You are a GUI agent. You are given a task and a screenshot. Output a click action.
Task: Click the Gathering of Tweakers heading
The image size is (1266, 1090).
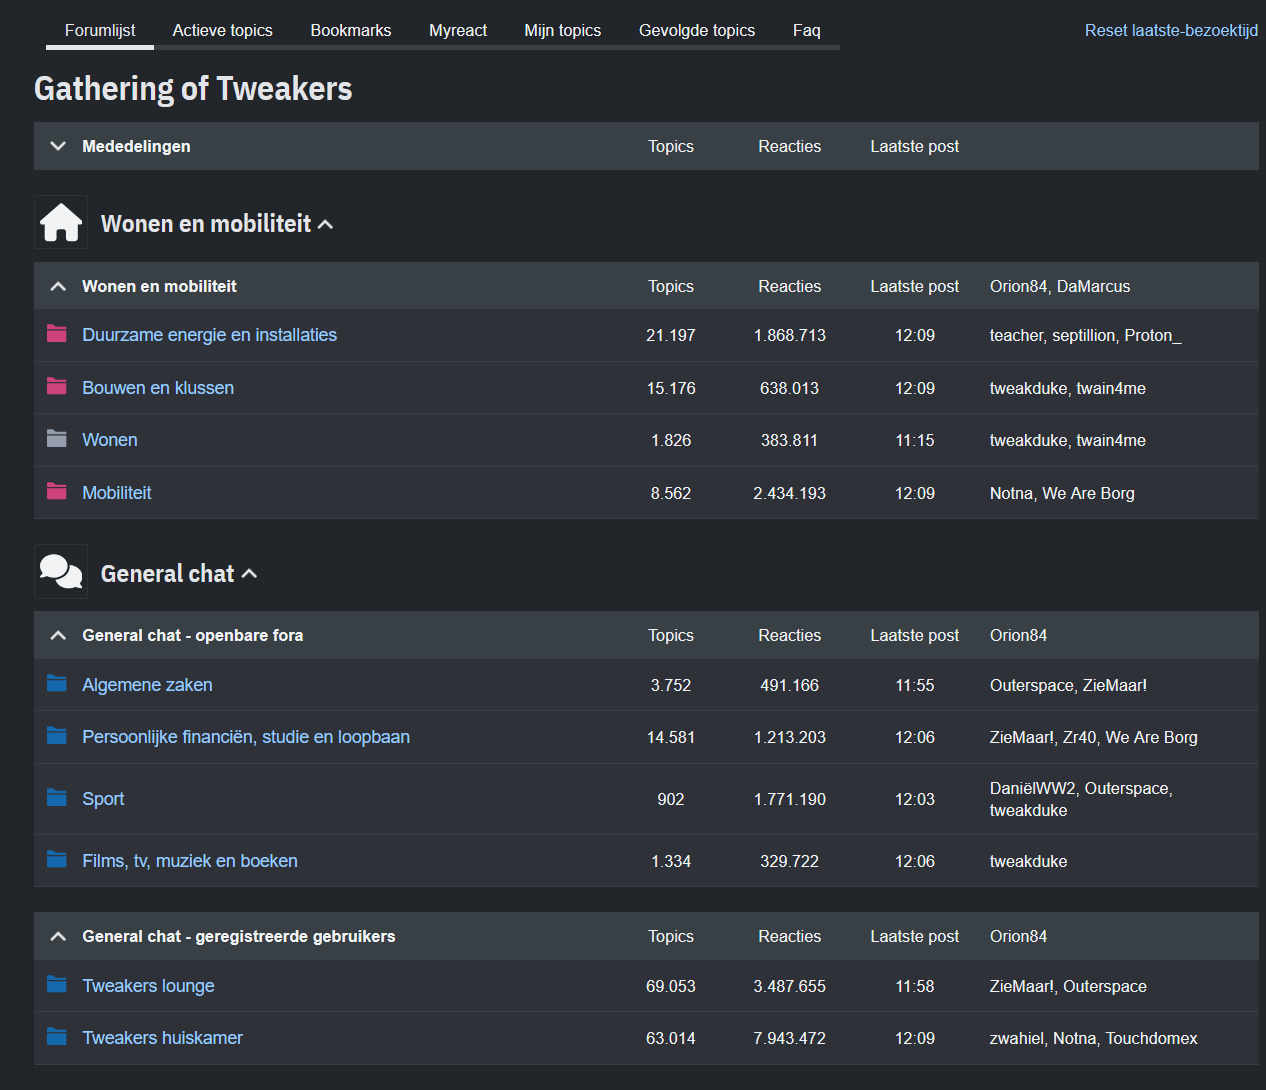tap(193, 89)
